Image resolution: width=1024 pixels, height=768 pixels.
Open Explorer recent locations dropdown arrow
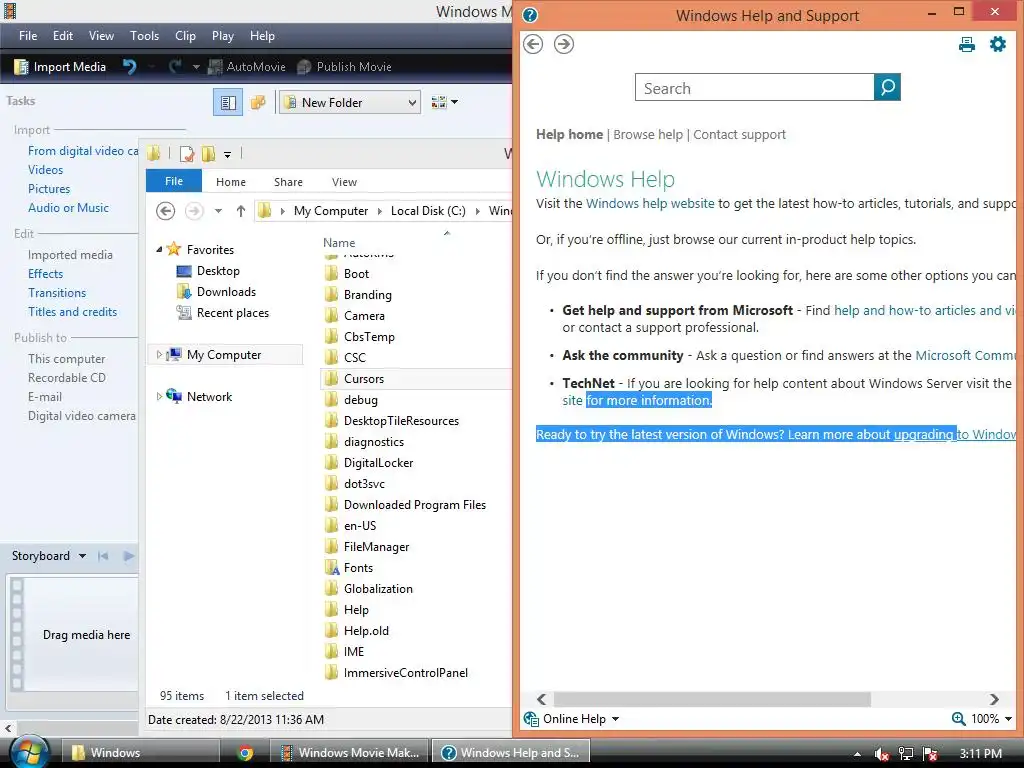[x=218, y=211]
